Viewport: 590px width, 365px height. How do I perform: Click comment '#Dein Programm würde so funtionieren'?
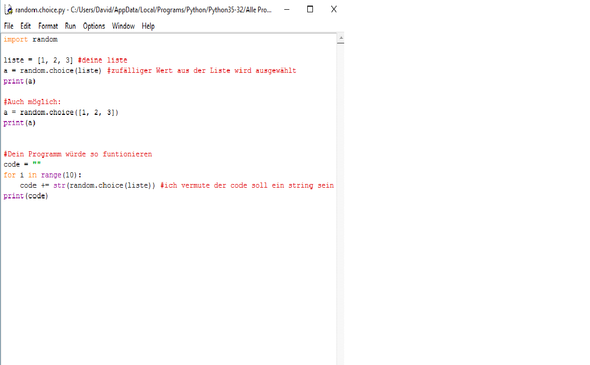(78, 154)
